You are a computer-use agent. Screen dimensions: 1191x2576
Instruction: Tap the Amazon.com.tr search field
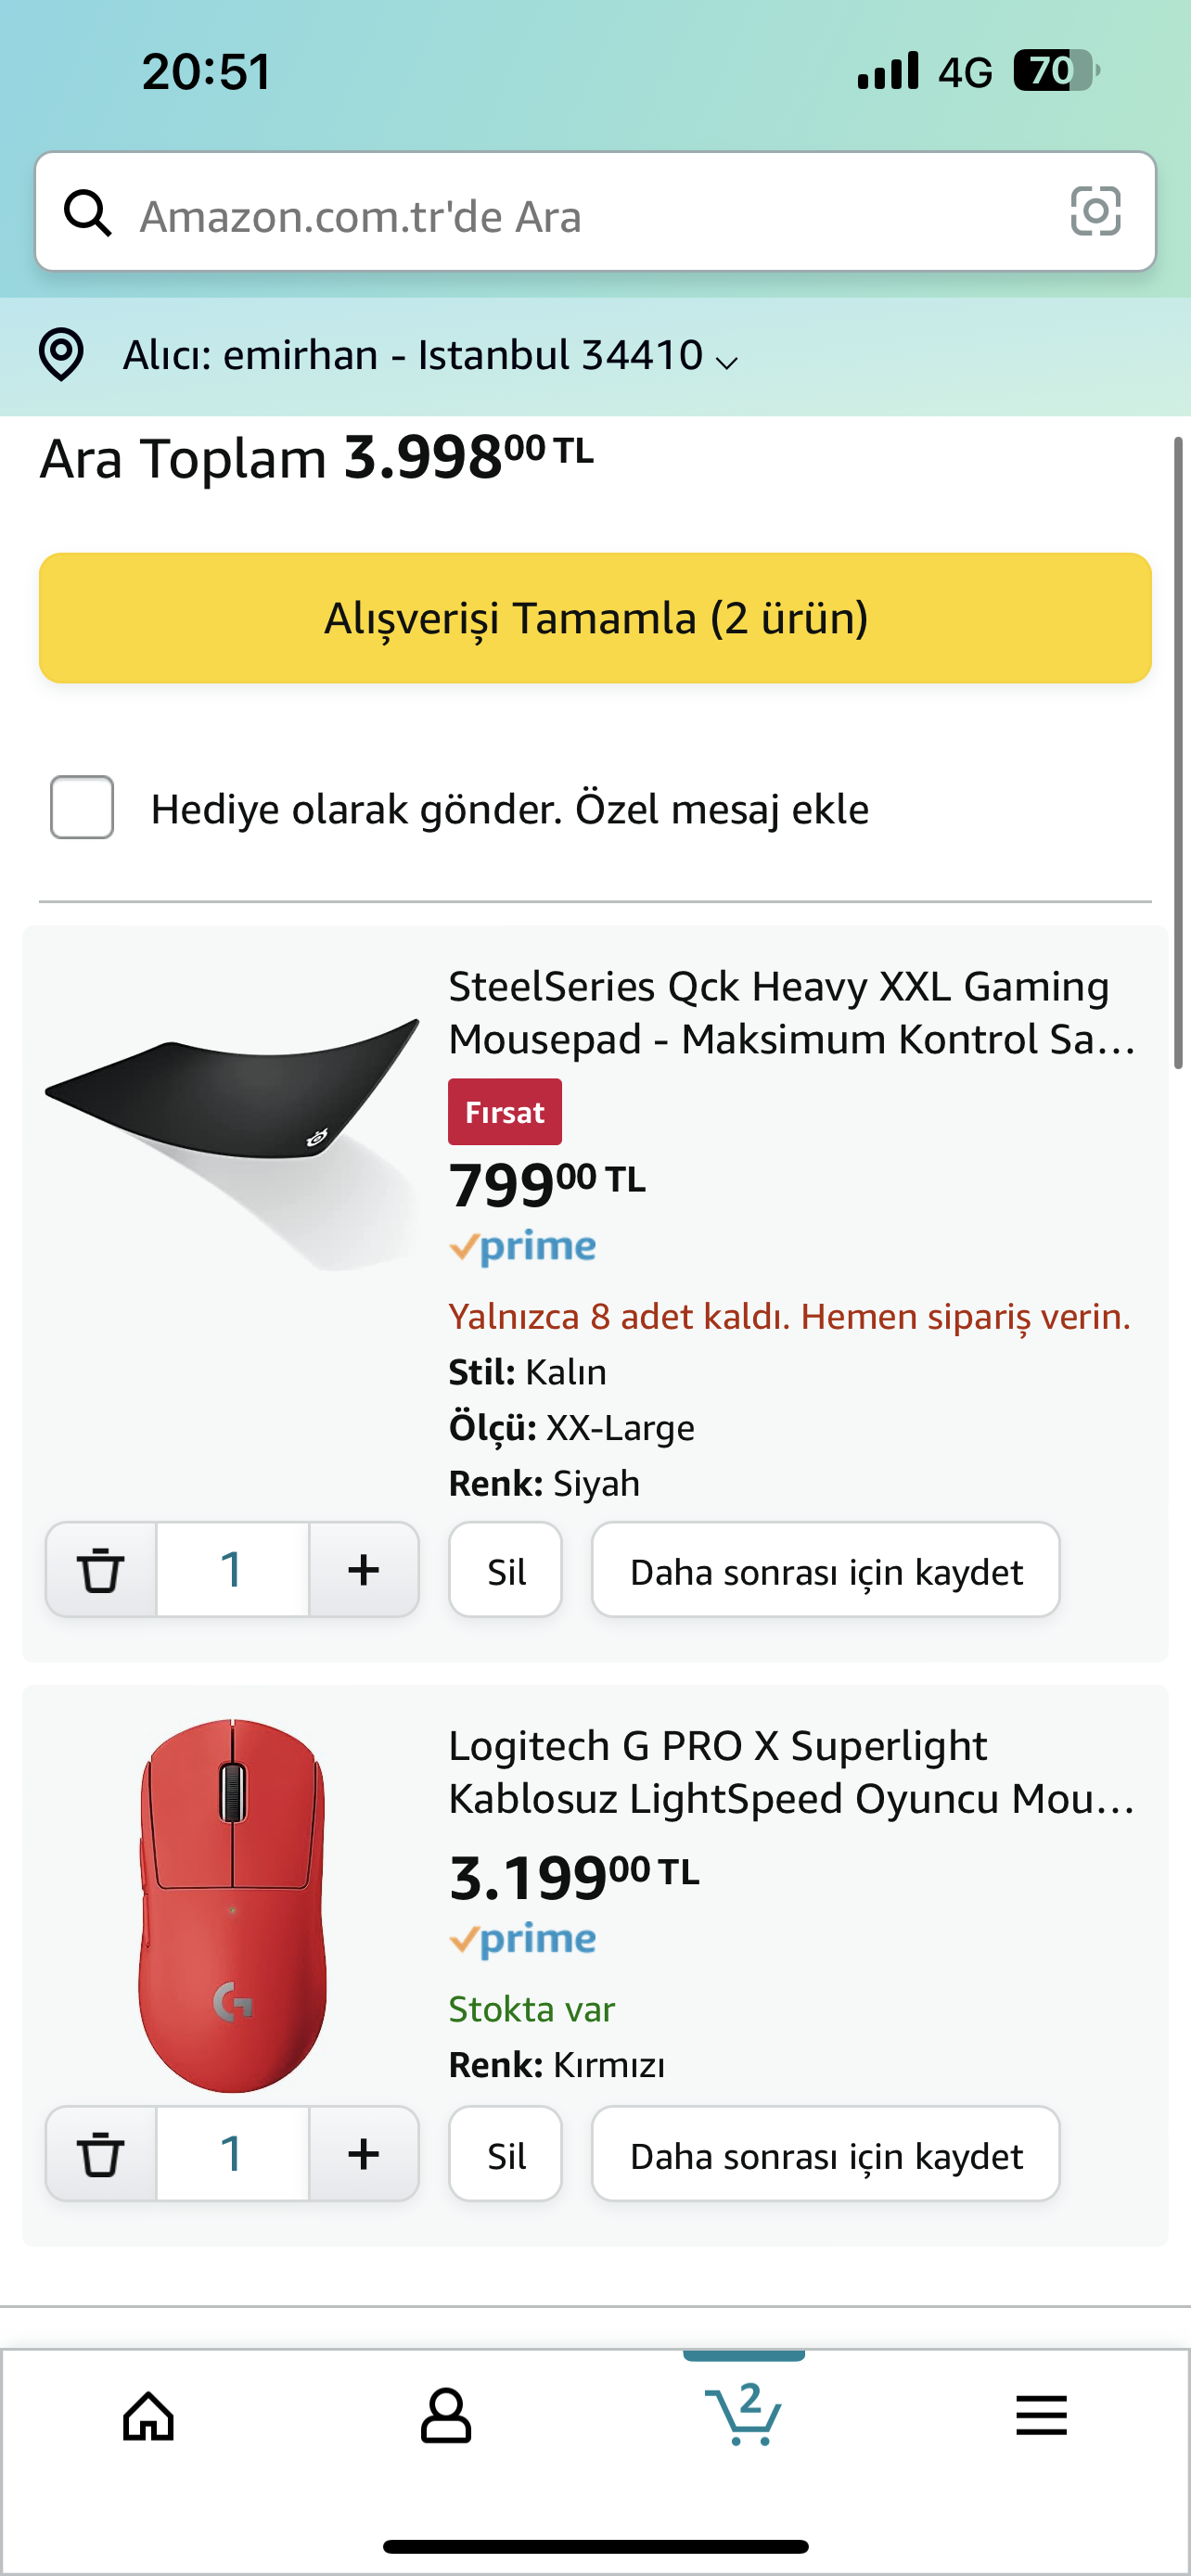pos(590,215)
